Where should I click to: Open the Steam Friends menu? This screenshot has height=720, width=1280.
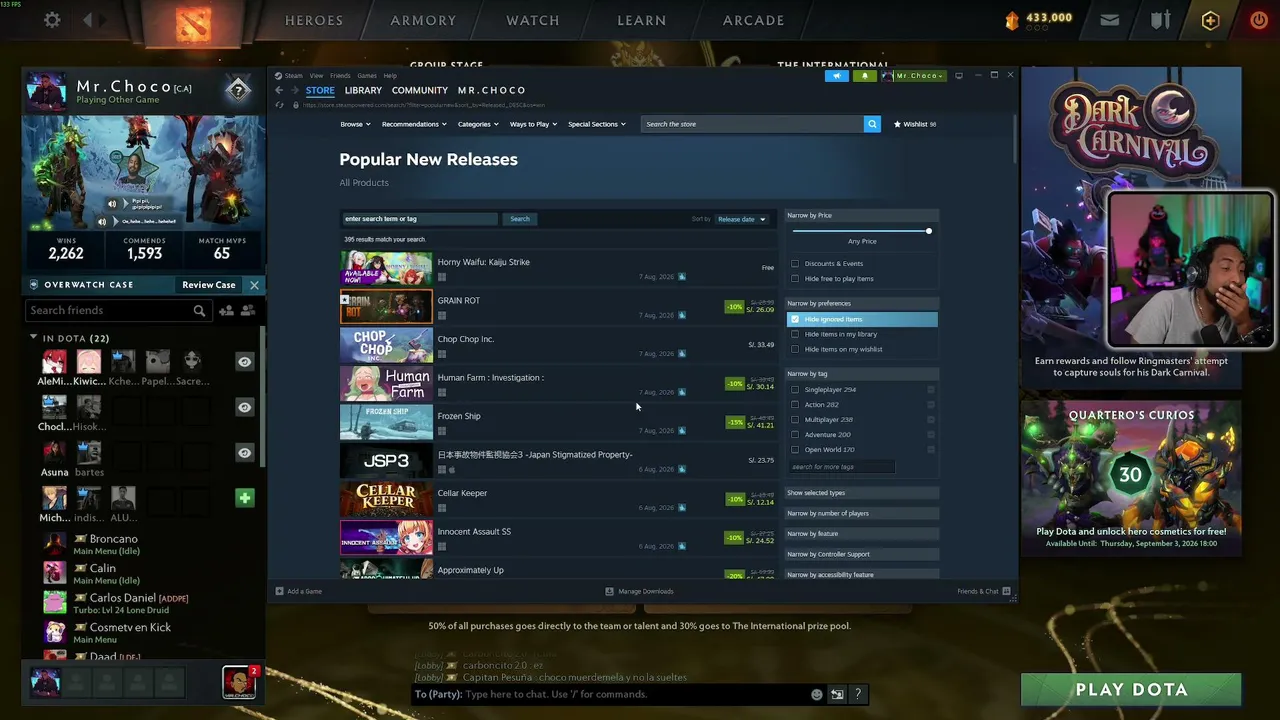pyautogui.click(x=340, y=76)
